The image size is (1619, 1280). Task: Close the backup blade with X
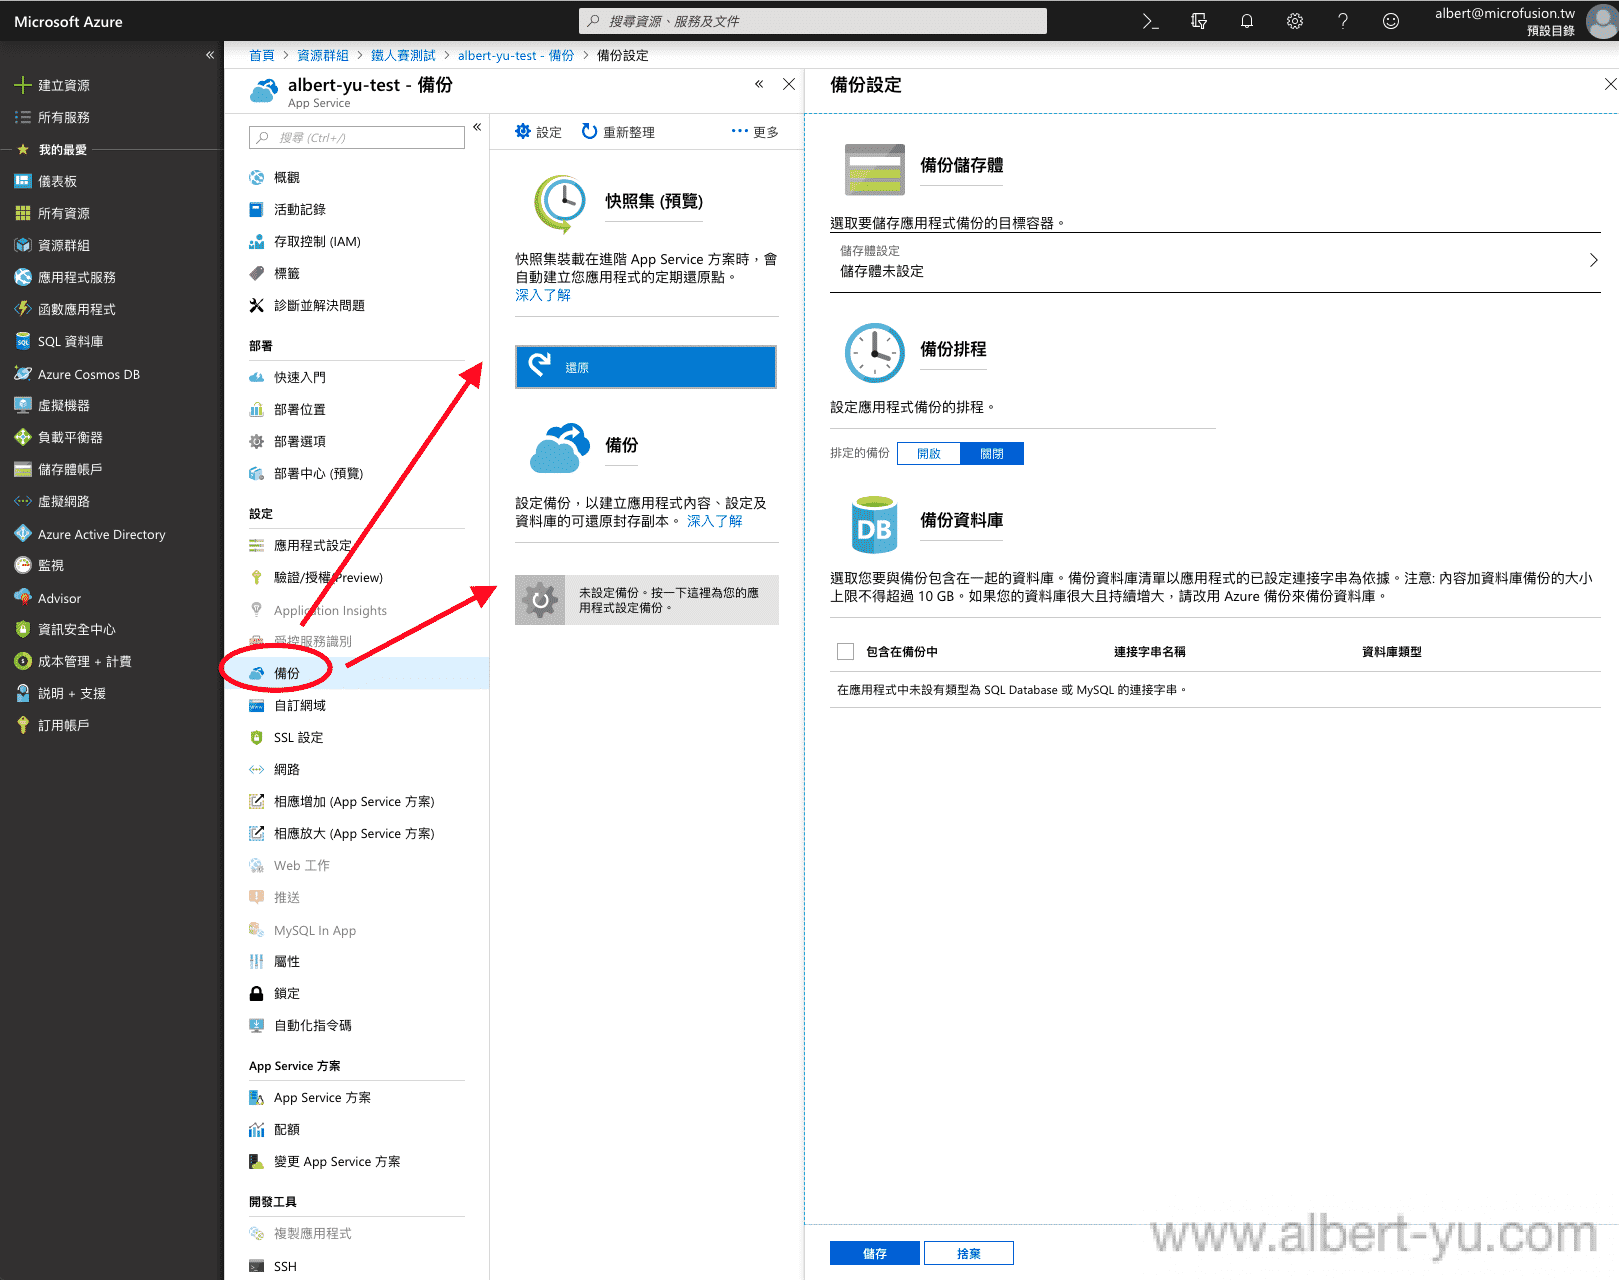point(789,84)
